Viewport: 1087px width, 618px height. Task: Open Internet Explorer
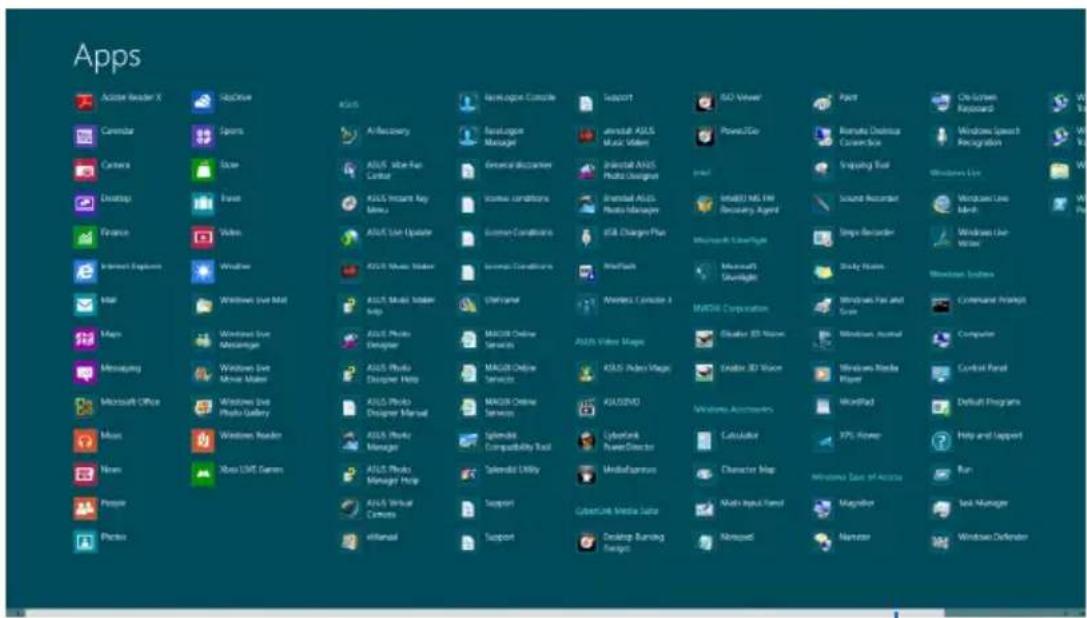pos(117,271)
